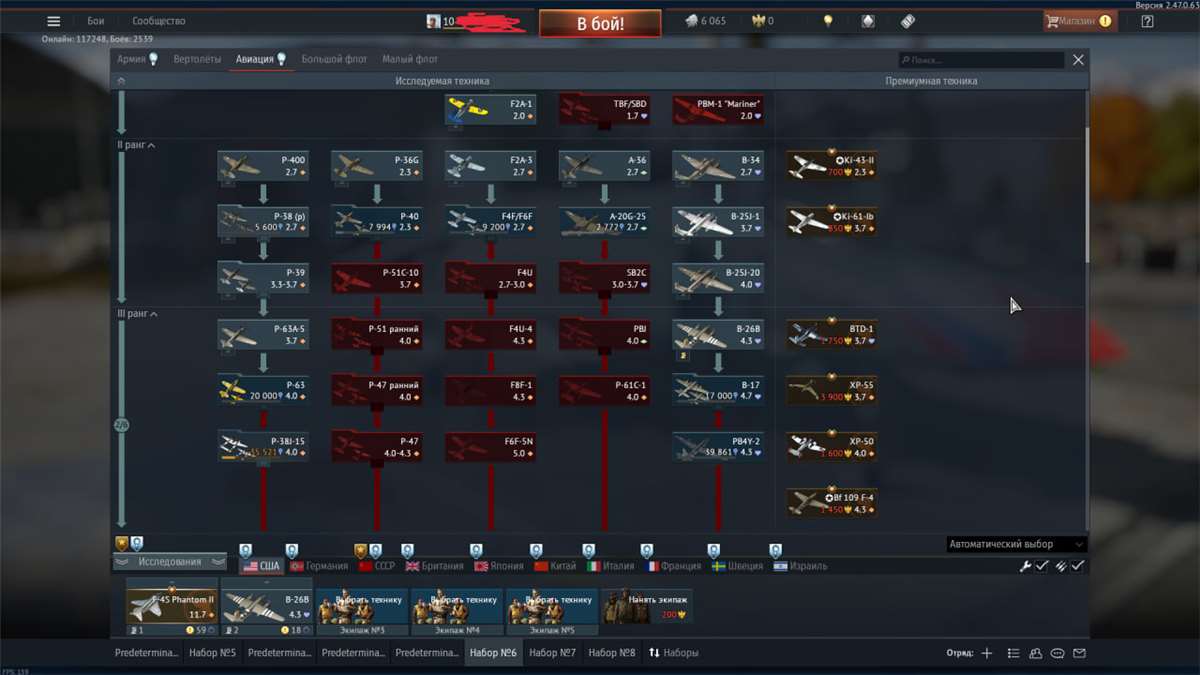This screenshot has width=1200, height=675.
Task: Open the messages envelope icon bottom right
Action: pos(1082,652)
